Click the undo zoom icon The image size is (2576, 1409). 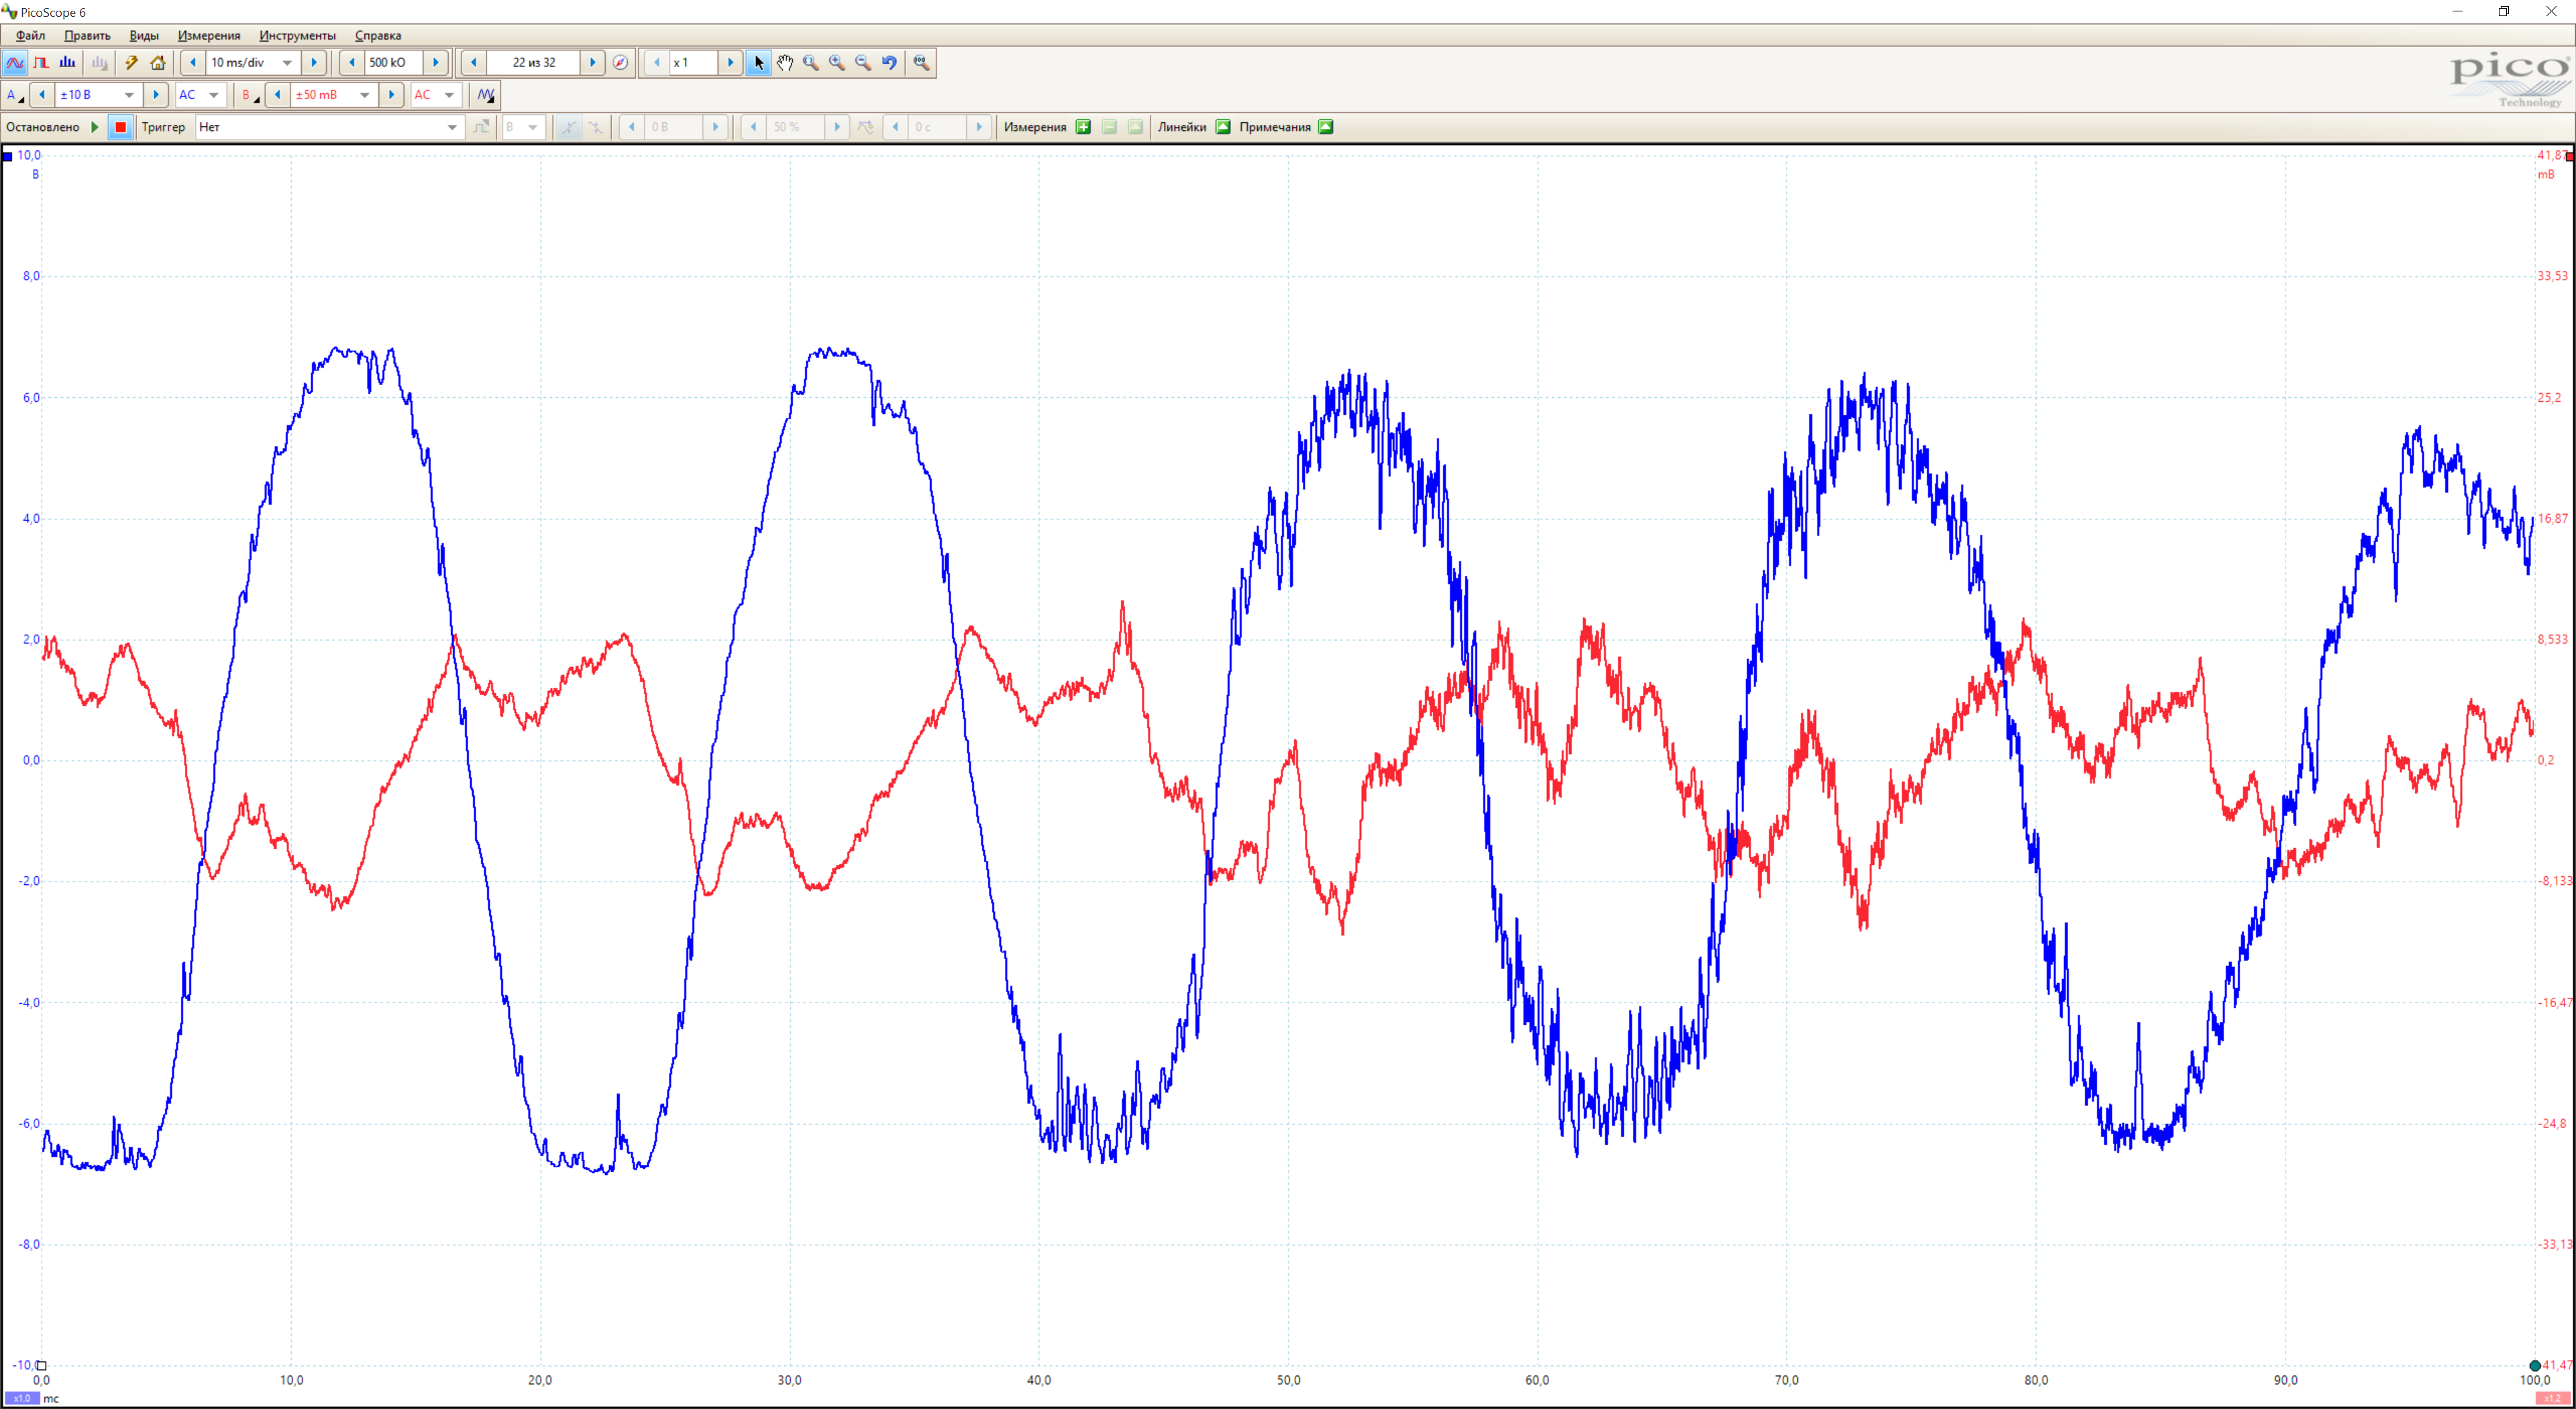coord(890,62)
